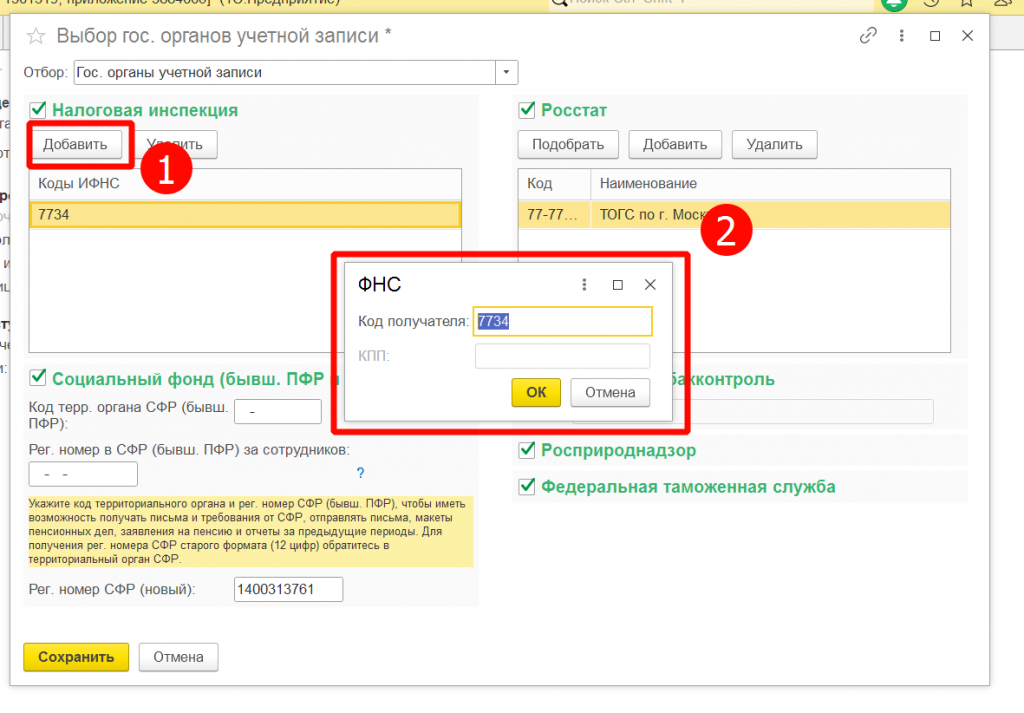The height and width of the screenshot is (713, 1024).
Task: Disable Федеральная таможенная служба checkbox
Action: [527, 486]
